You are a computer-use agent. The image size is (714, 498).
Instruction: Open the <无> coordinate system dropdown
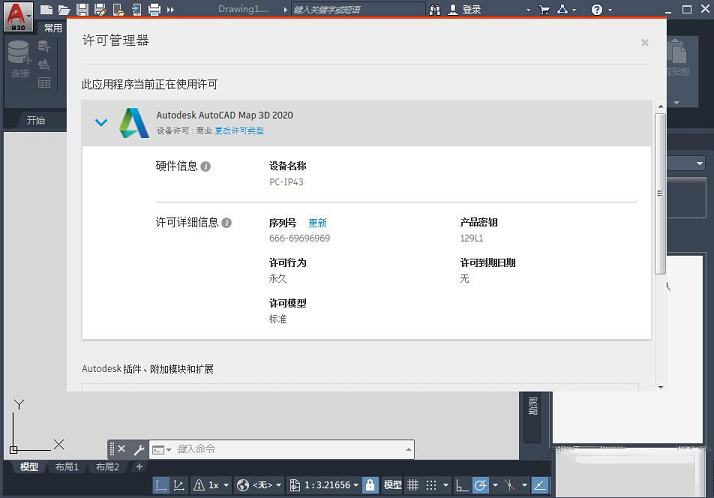pyautogui.click(x=279, y=486)
